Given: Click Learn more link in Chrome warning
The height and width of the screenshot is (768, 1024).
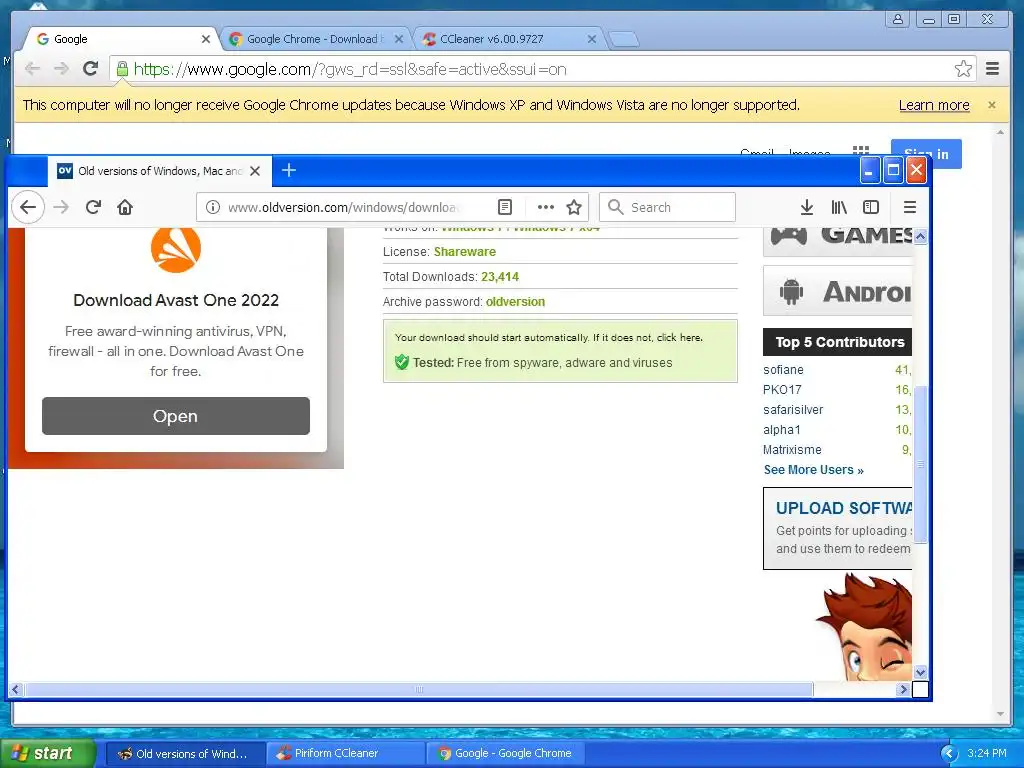Looking at the screenshot, I should 934,105.
